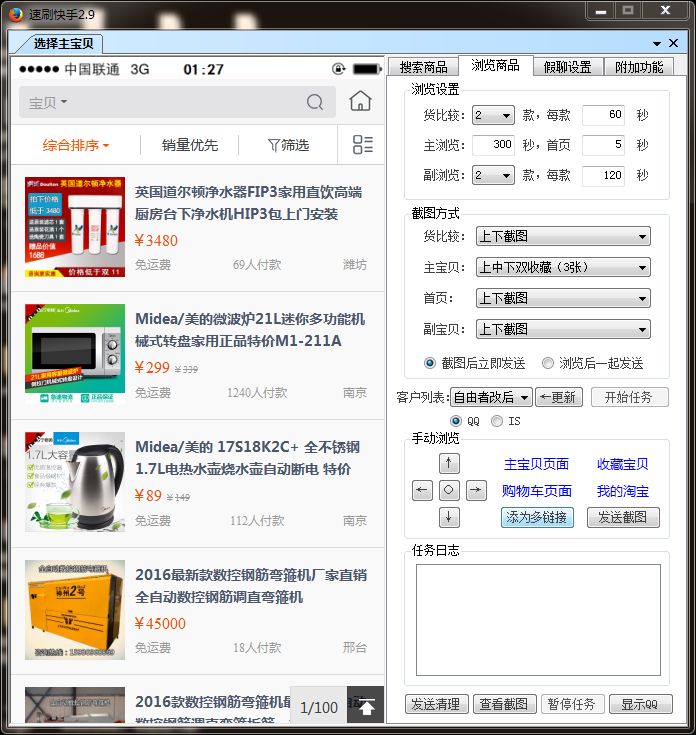Click 首页 seconds field showing 5
This screenshot has height=735, width=696.
click(603, 145)
